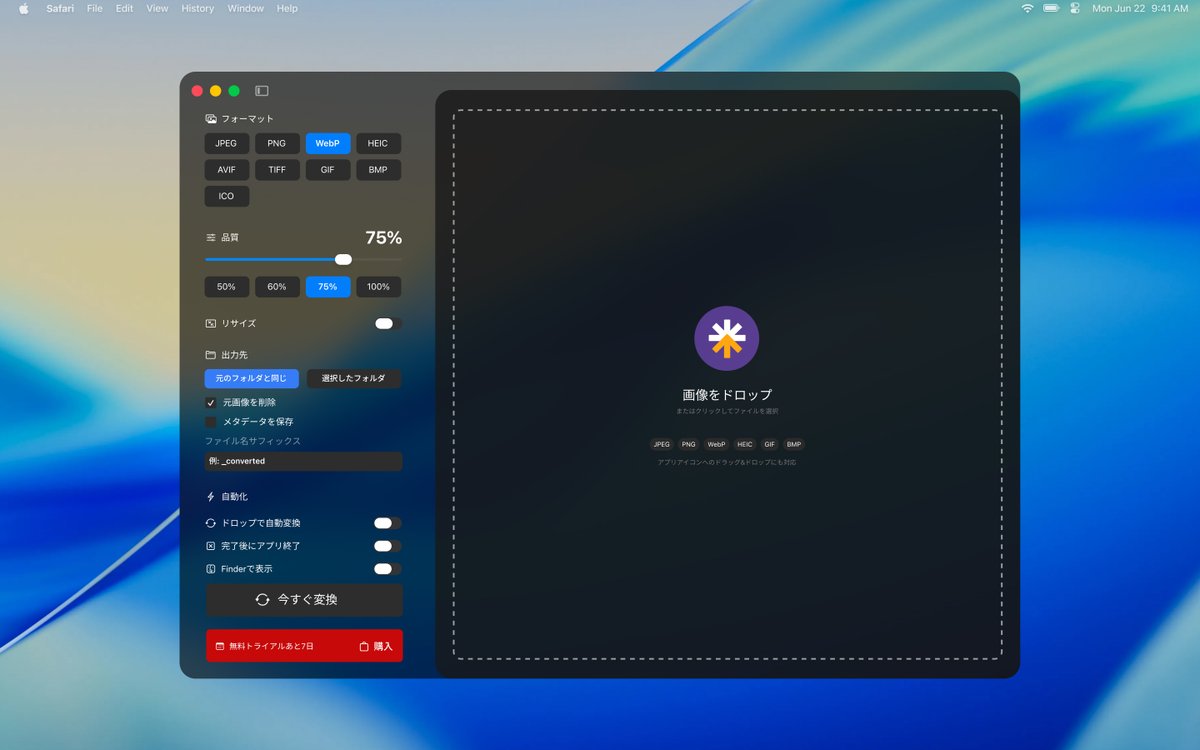Viewport: 1200px width, 750px height.
Task: Toggle Finderで表示 switch
Action: (388, 569)
